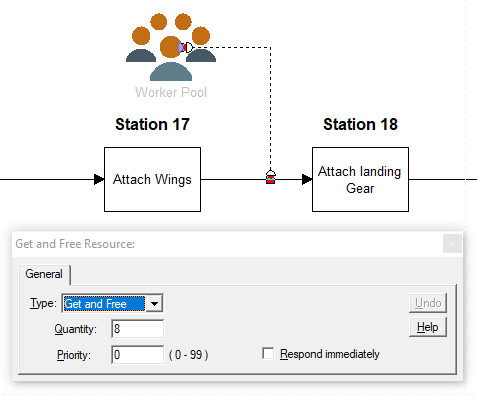
Task: Click the Priority input field
Action: point(137,354)
